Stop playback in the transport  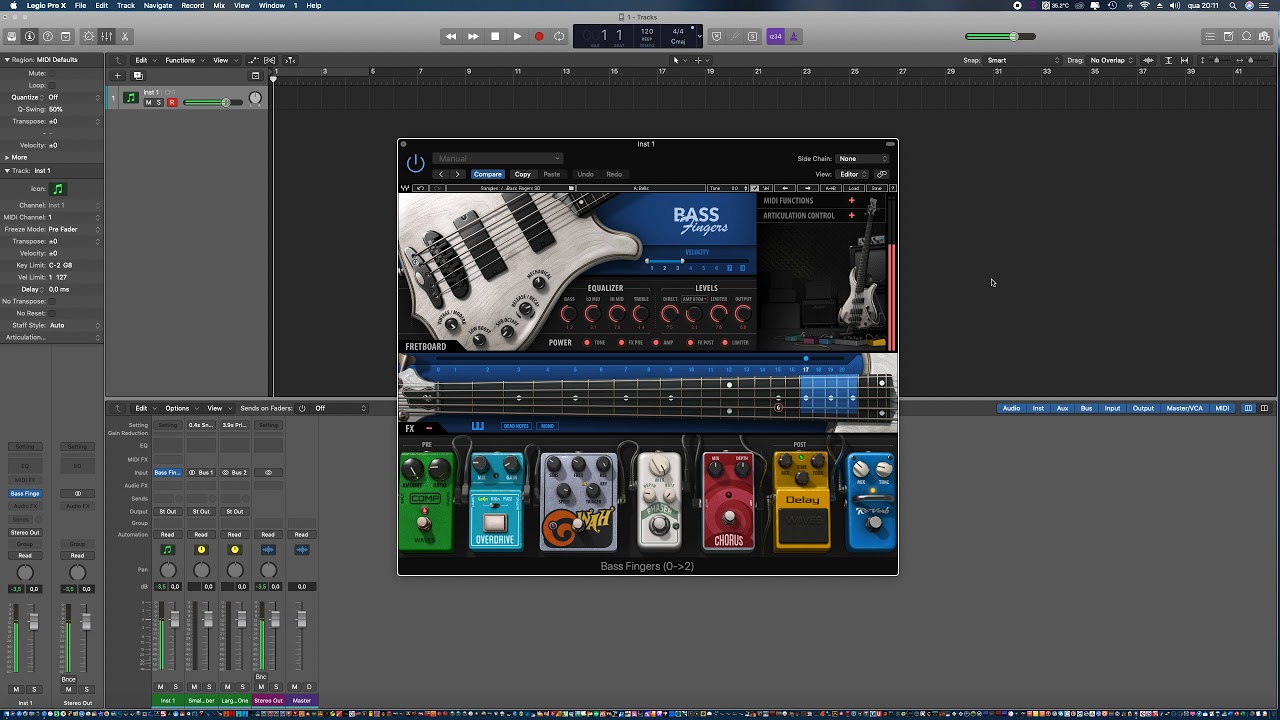coord(495,37)
